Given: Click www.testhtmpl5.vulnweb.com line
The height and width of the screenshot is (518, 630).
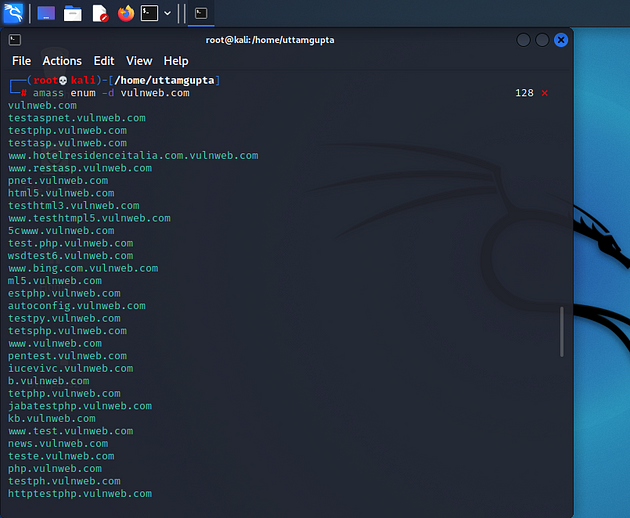Looking at the screenshot, I should (x=89, y=218).
